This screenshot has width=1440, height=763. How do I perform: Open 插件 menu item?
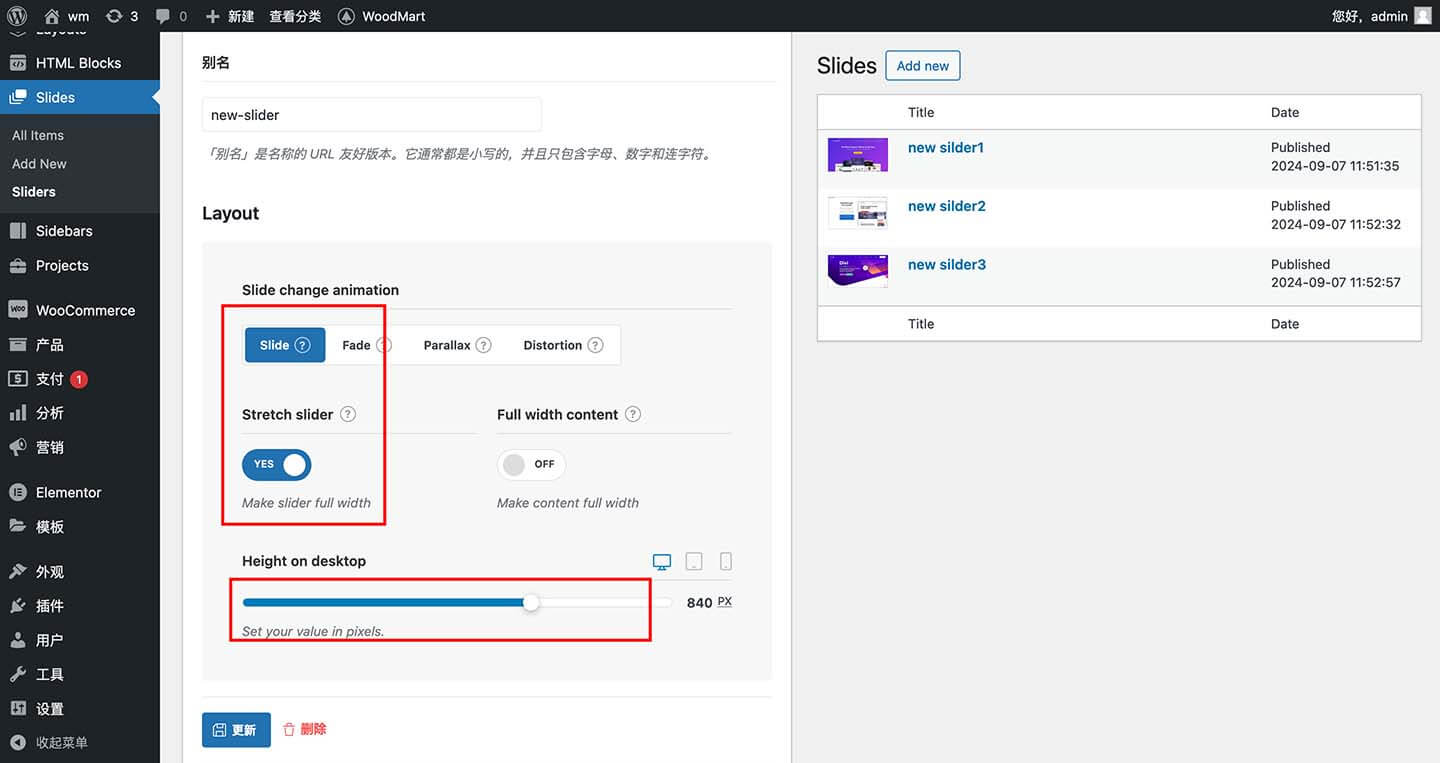(80, 606)
